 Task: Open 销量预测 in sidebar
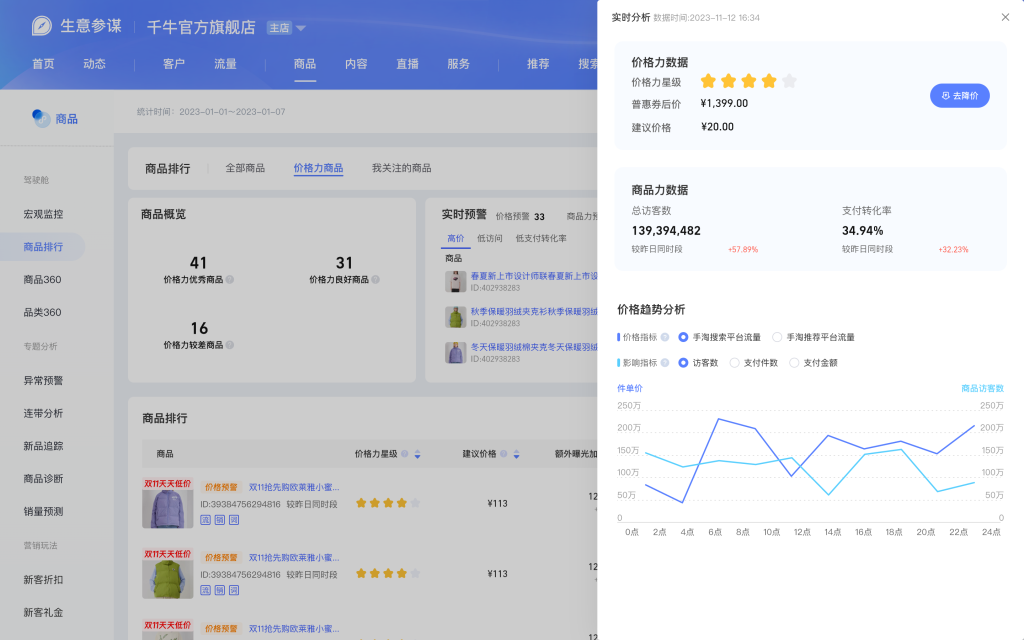[x=43, y=511]
